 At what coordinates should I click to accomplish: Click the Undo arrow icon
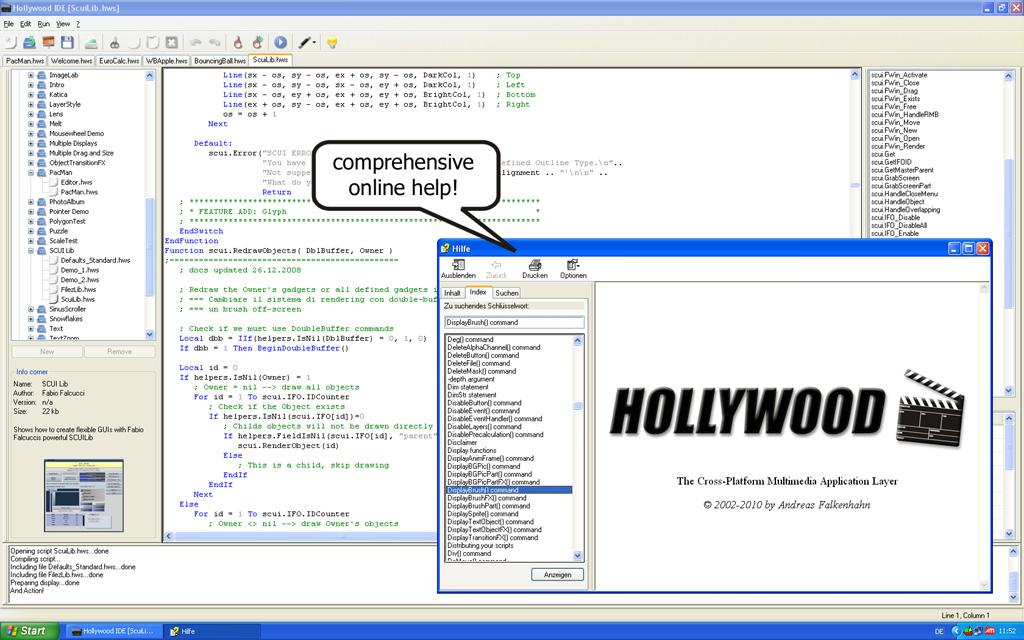pos(195,42)
